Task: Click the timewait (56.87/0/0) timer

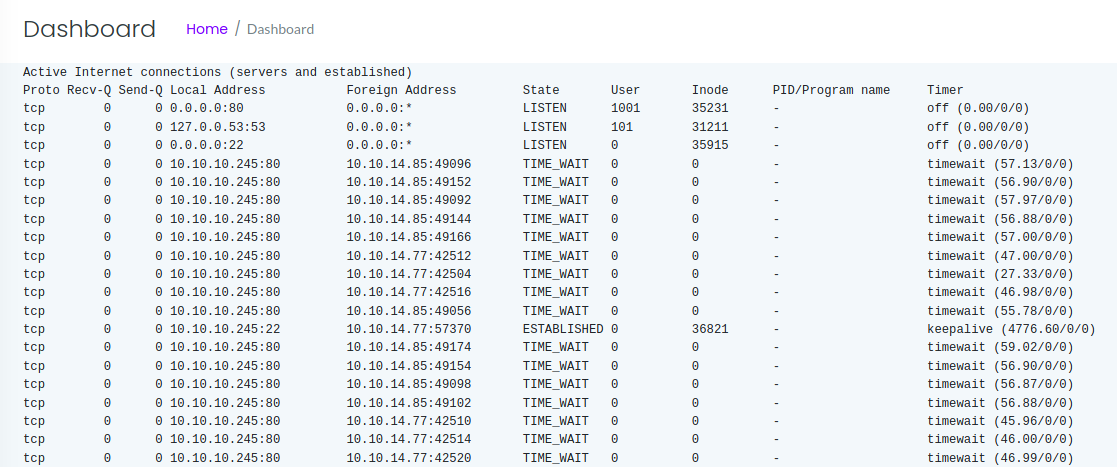Action: click(x=1000, y=384)
